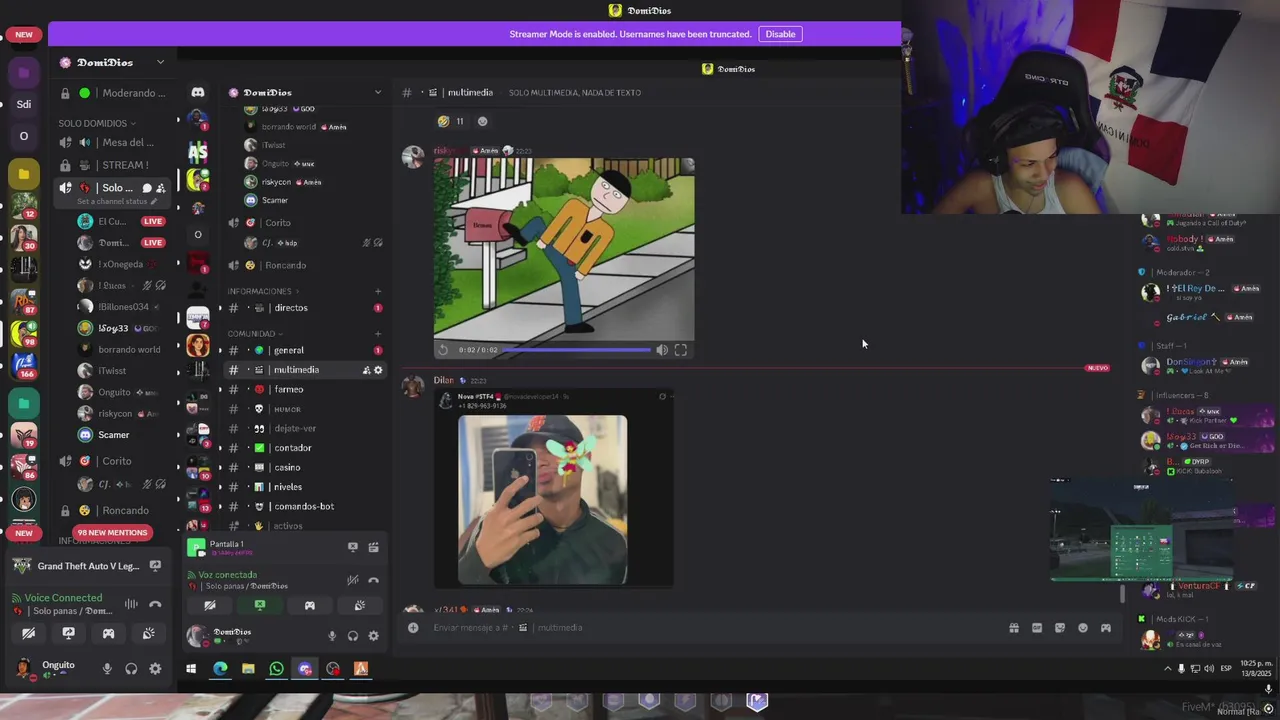Open user settings gear for DomiDios
Screen dimensions: 1280x720
(x=374, y=636)
